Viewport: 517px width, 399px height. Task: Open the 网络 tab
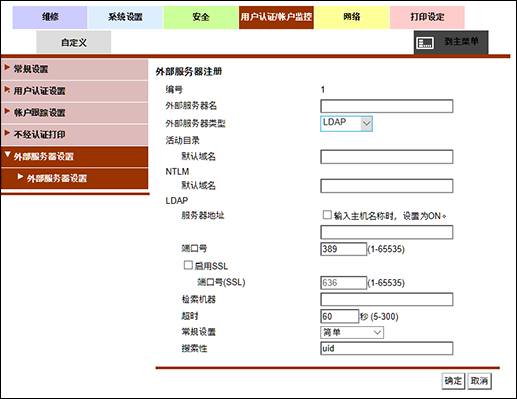[x=352, y=17]
